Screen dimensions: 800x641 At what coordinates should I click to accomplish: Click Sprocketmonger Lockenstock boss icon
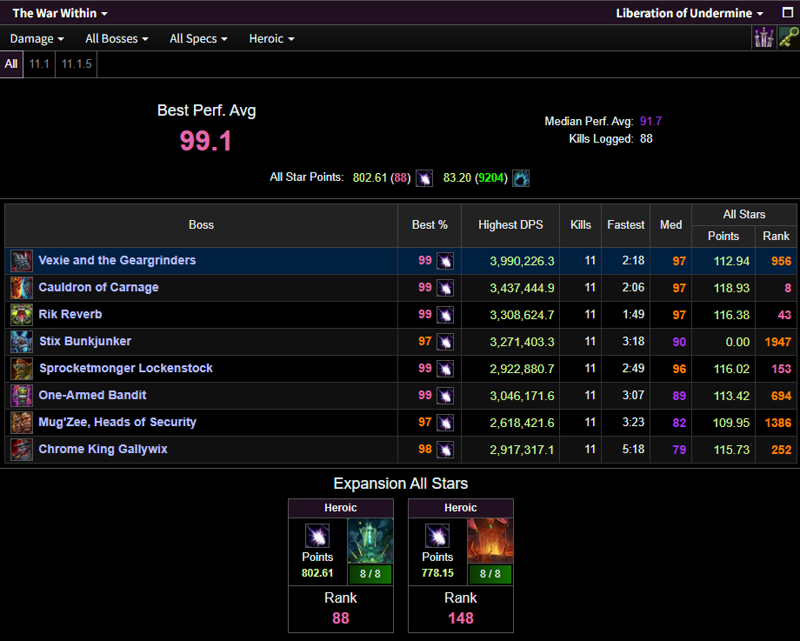tap(21, 368)
